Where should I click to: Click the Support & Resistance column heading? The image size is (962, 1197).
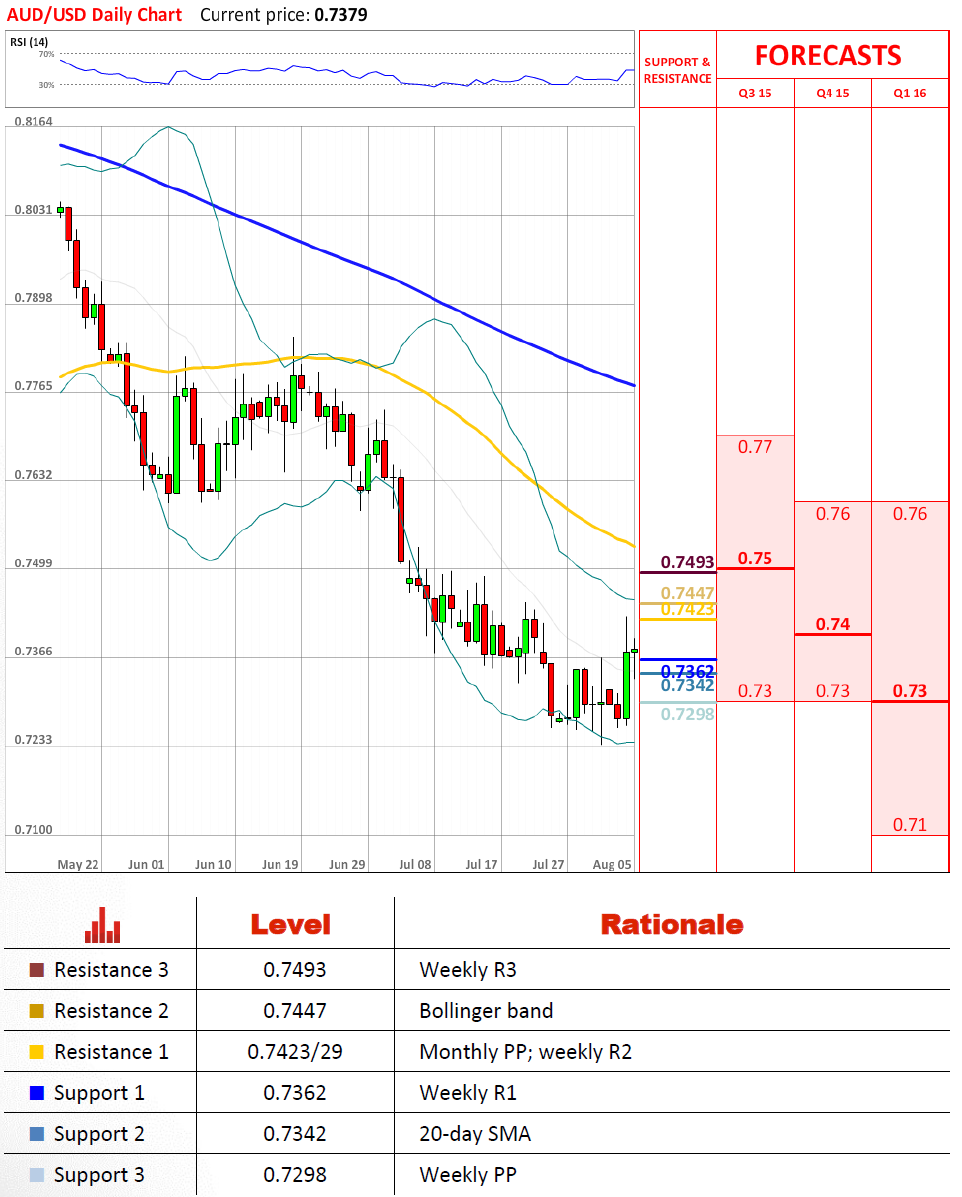point(677,70)
